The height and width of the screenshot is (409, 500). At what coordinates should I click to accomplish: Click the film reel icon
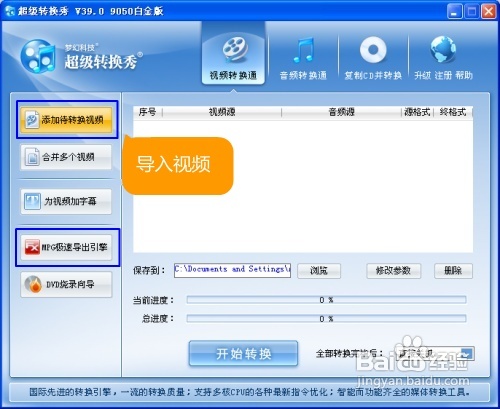[x=235, y=49]
